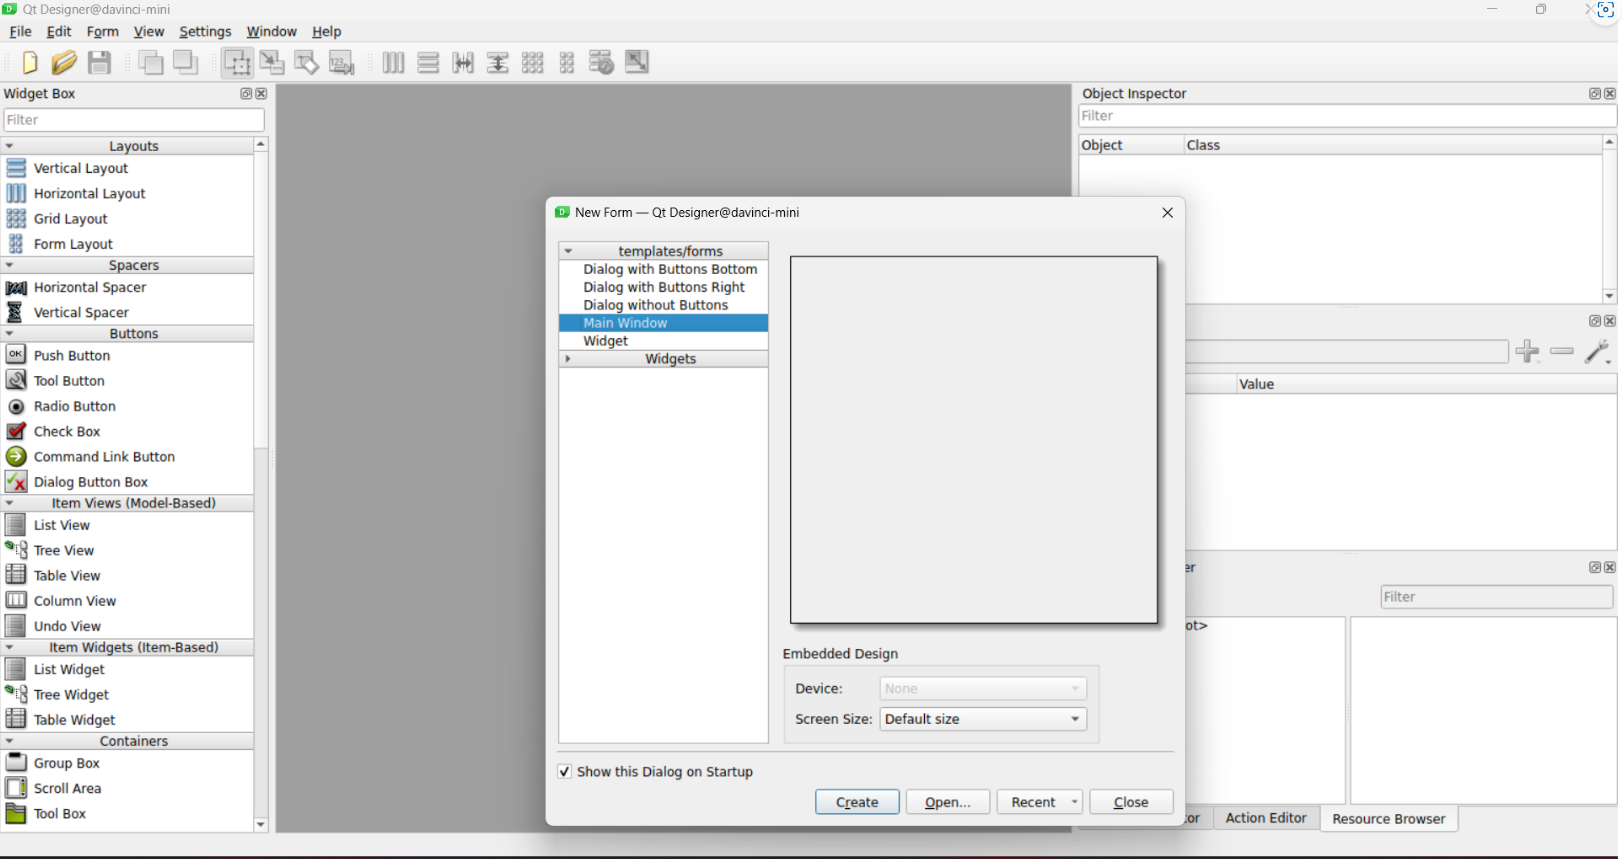Viewport: 1622px width, 859px height.
Task: Float the Widget Box dock panel
Action: (x=246, y=93)
